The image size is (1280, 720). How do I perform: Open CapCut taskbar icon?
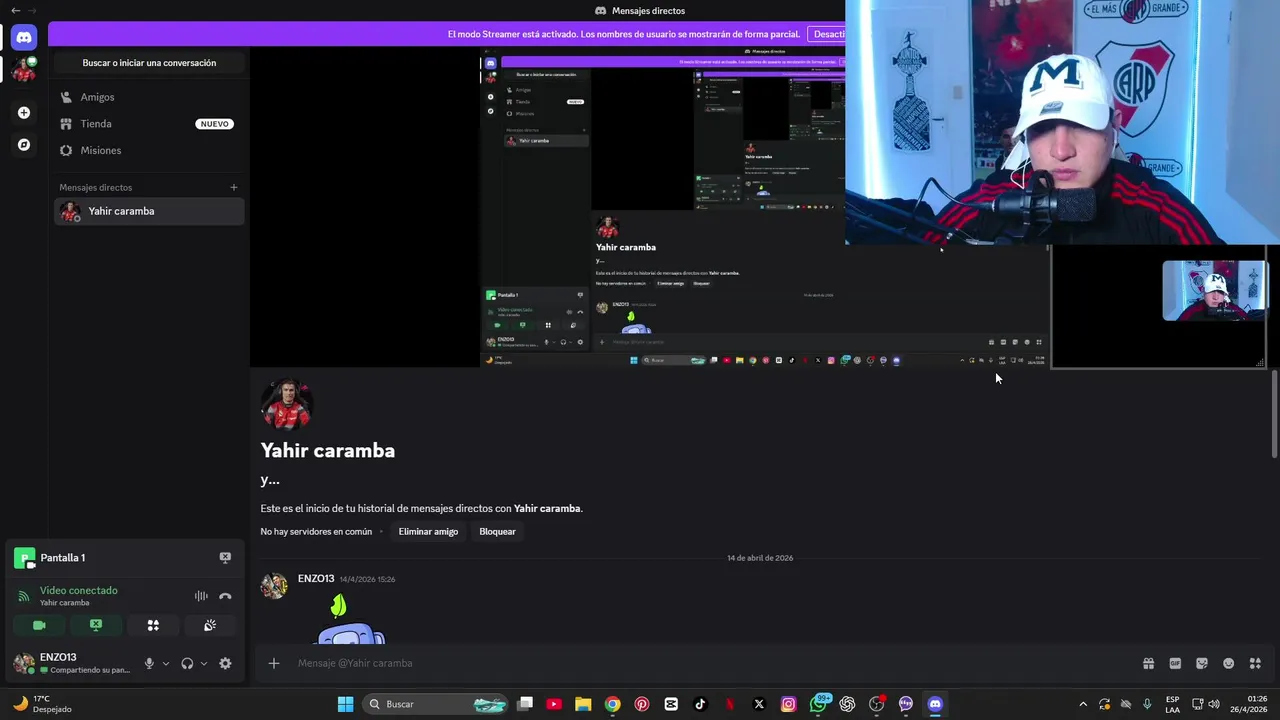point(671,704)
